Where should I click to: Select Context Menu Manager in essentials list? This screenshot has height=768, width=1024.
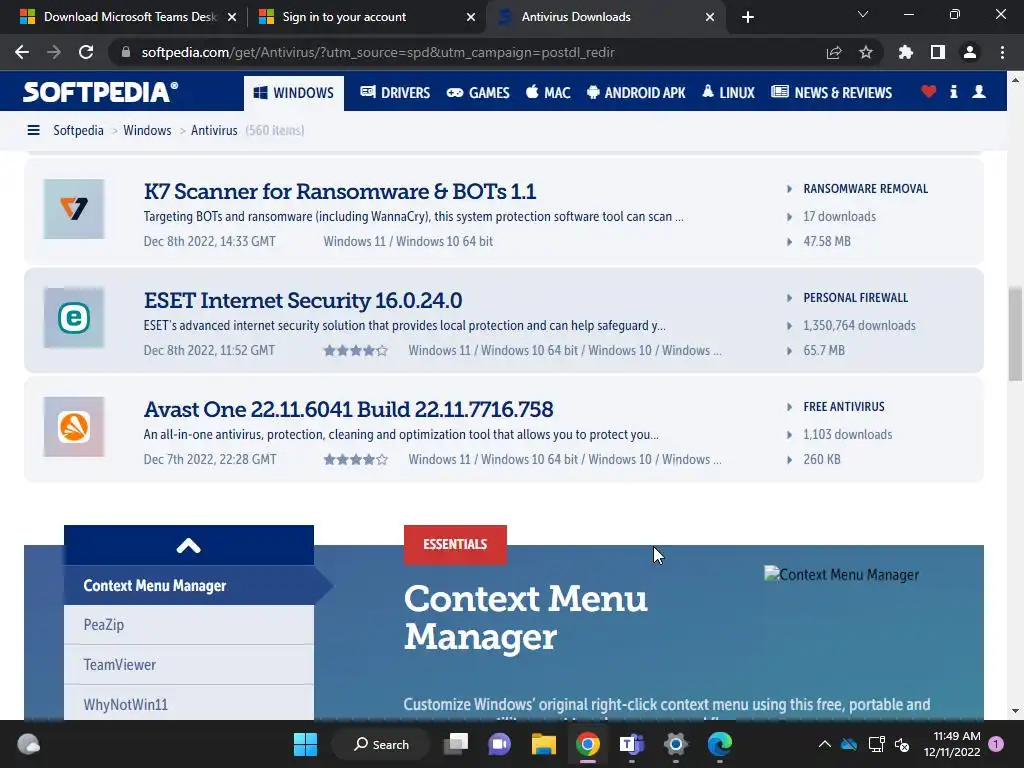pos(189,585)
